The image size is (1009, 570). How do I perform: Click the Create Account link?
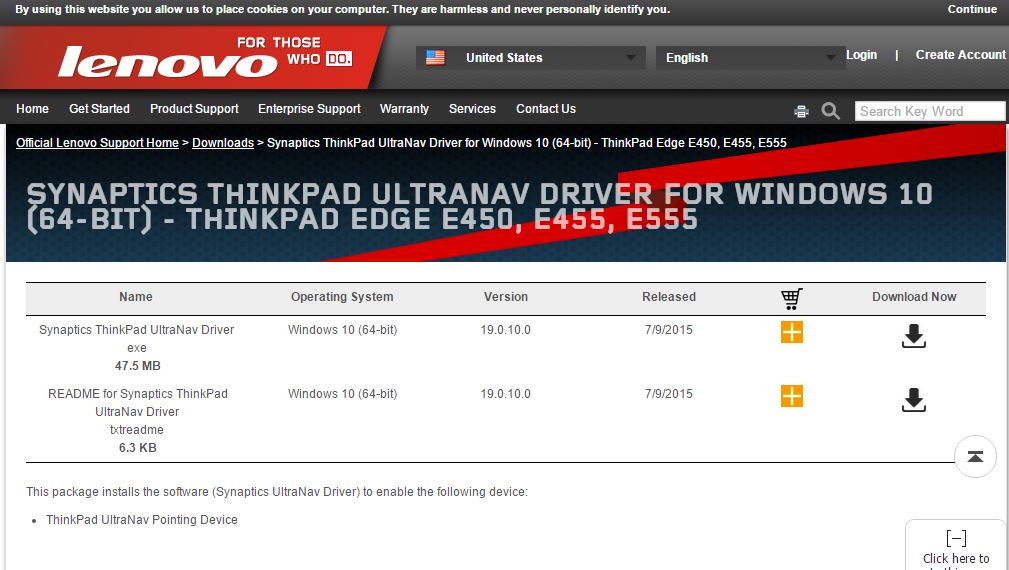coord(960,55)
